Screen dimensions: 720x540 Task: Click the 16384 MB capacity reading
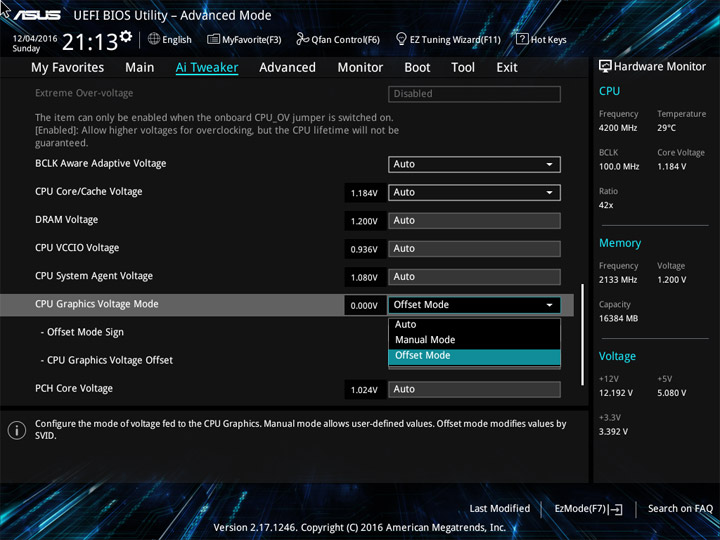pos(618,319)
